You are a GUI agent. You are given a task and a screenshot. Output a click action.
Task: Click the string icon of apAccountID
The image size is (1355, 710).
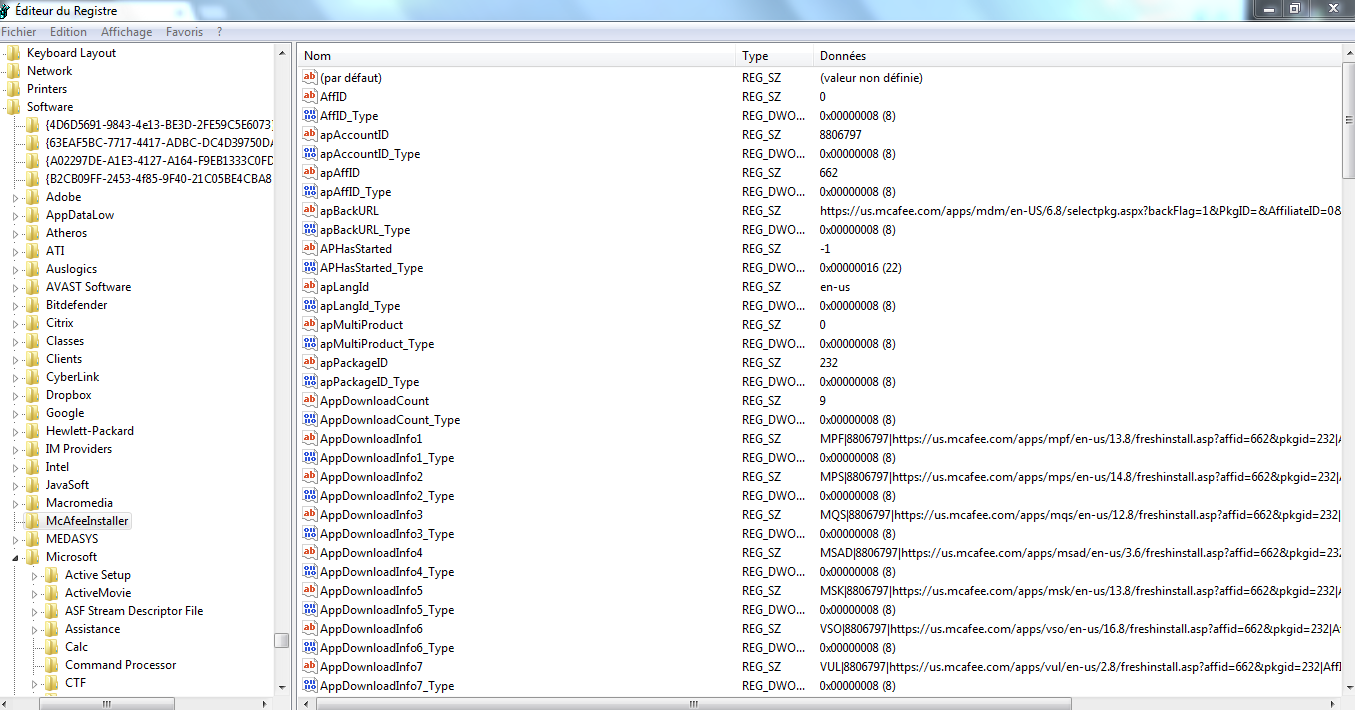coord(310,134)
